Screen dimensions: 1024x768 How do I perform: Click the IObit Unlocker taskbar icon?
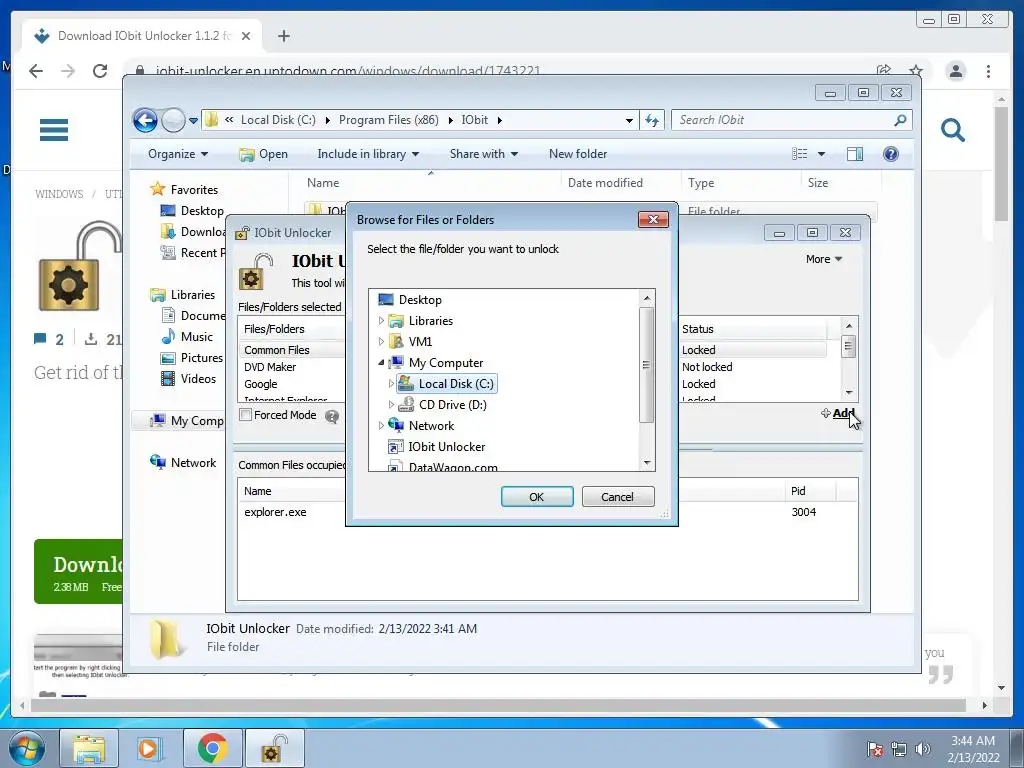point(274,748)
